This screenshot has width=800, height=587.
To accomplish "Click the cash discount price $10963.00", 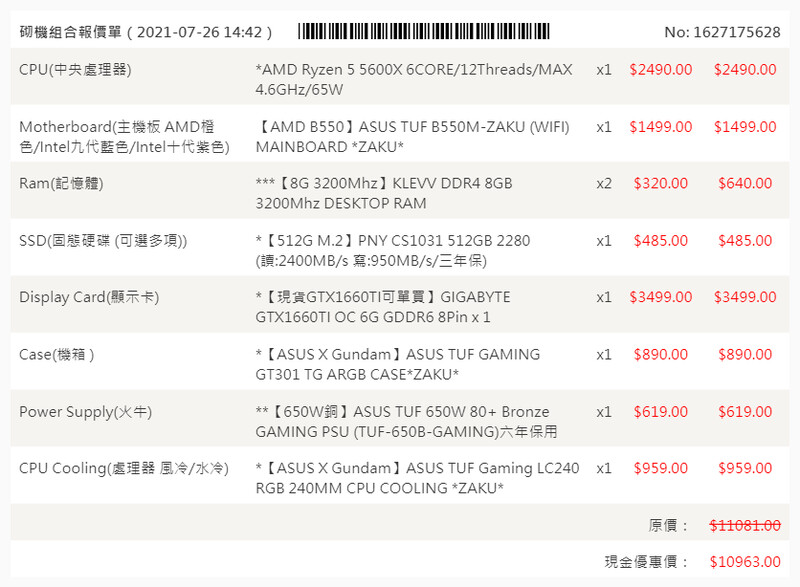I will (x=745, y=563).
